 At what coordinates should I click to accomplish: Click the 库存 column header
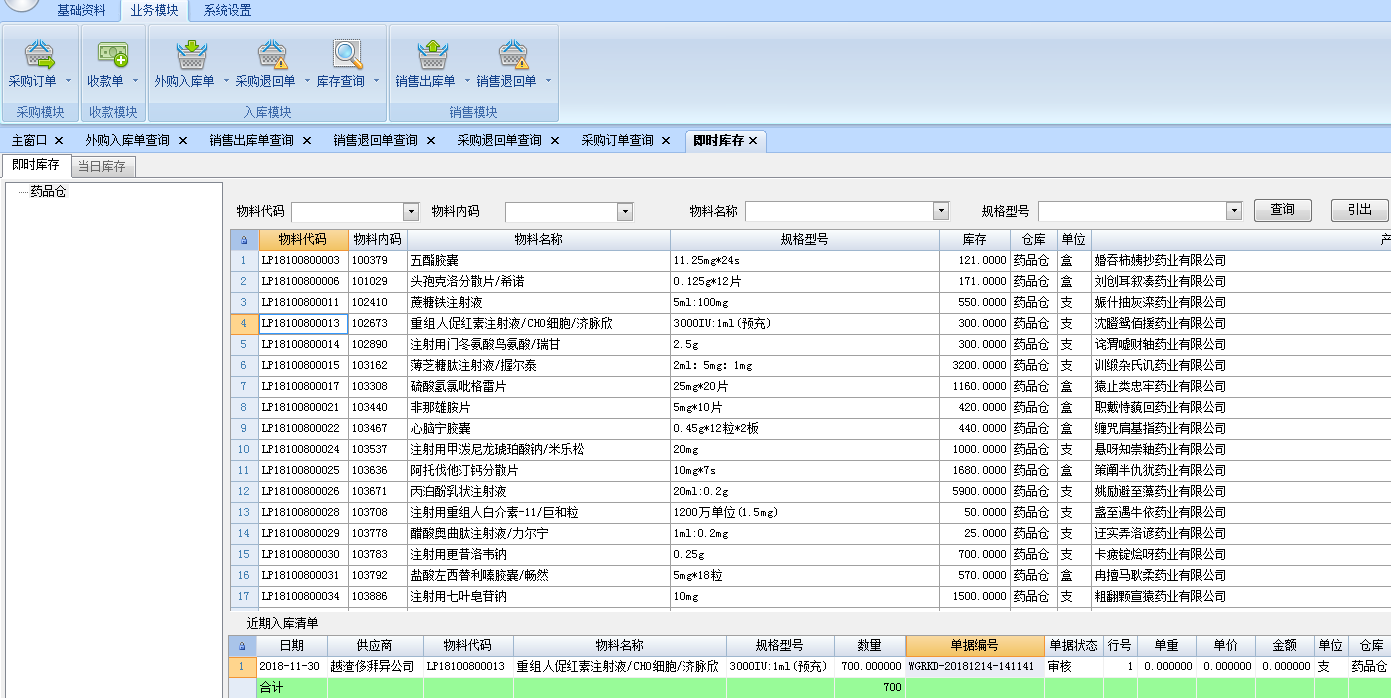point(975,240)
